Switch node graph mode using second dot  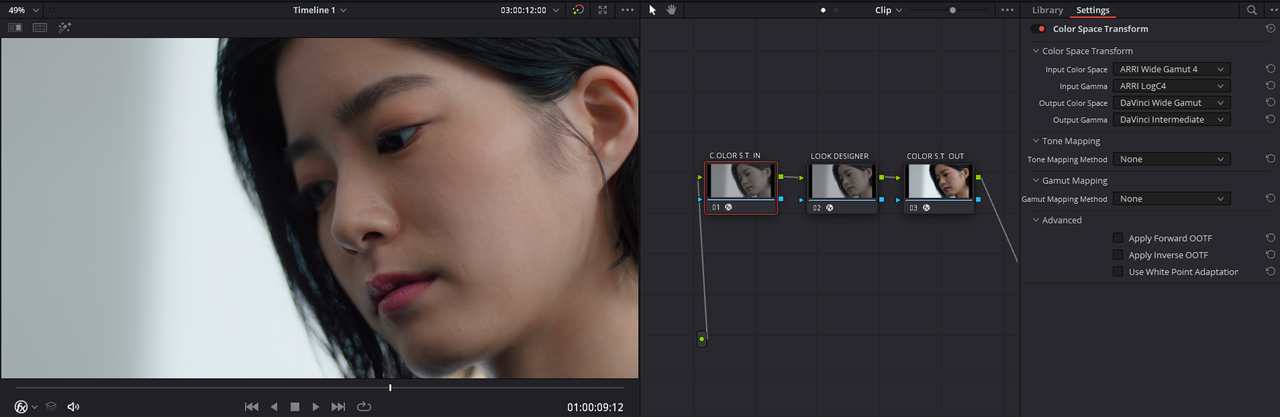click(x=836, y=10)
